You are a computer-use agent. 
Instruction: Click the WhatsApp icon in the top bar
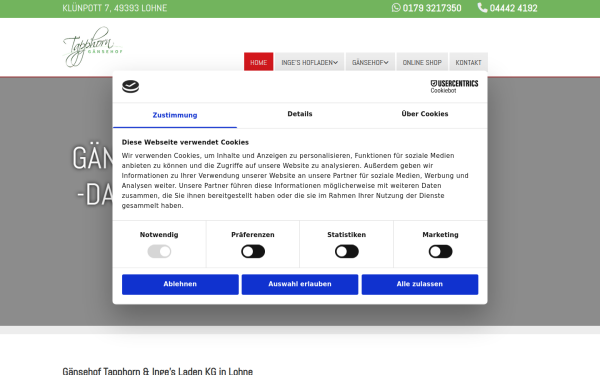coord(396,8)
